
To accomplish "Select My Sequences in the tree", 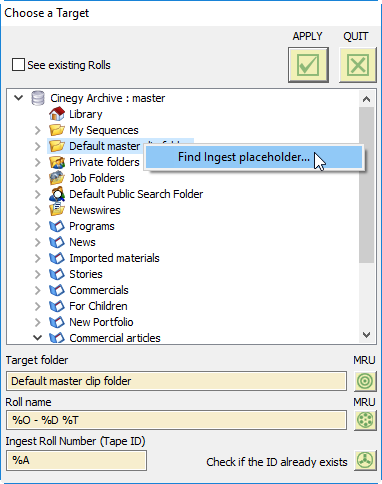I will click(x=104, y=130).
